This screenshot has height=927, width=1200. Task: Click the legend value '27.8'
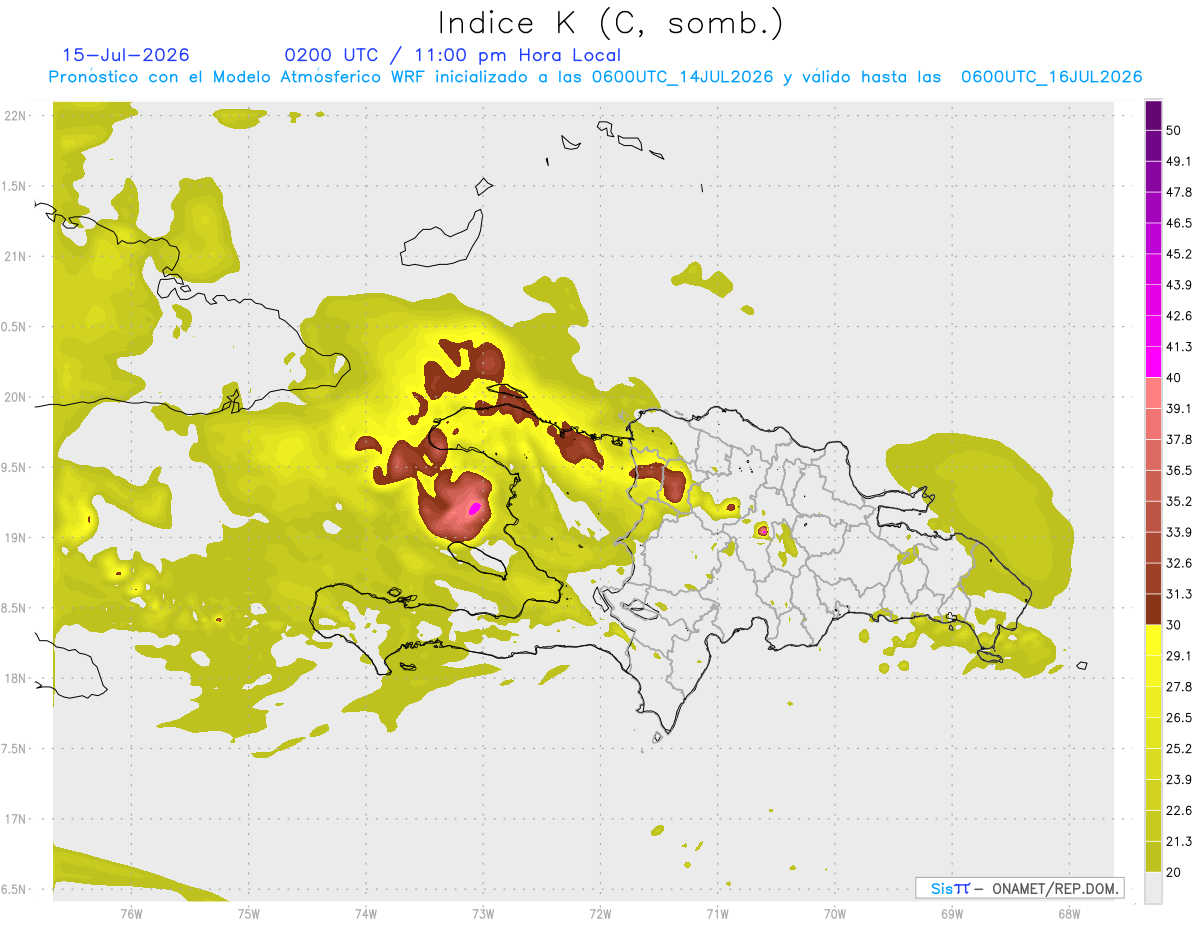pyautogui.click(x=1179, y=687)
